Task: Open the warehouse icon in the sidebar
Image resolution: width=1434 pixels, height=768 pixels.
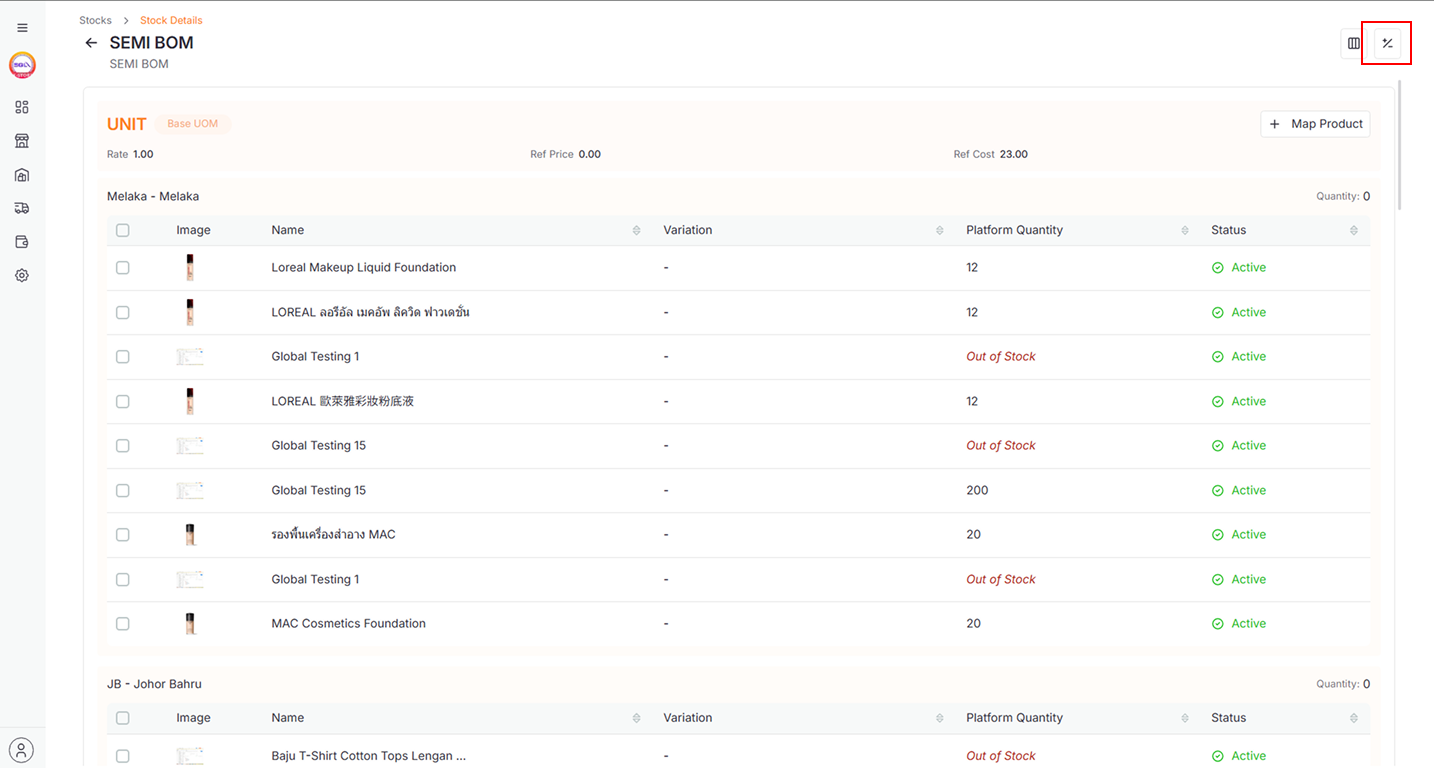Action: point(22,175)
